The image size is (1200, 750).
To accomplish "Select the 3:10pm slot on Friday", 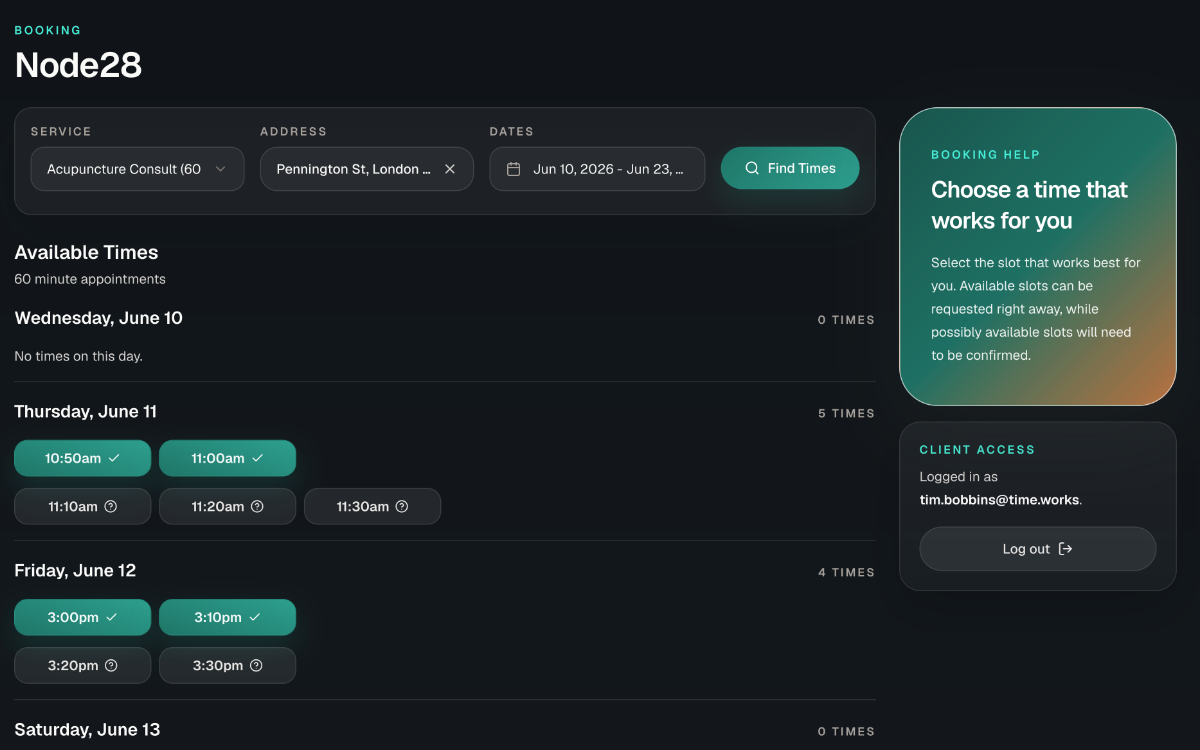I will (227, 617).
